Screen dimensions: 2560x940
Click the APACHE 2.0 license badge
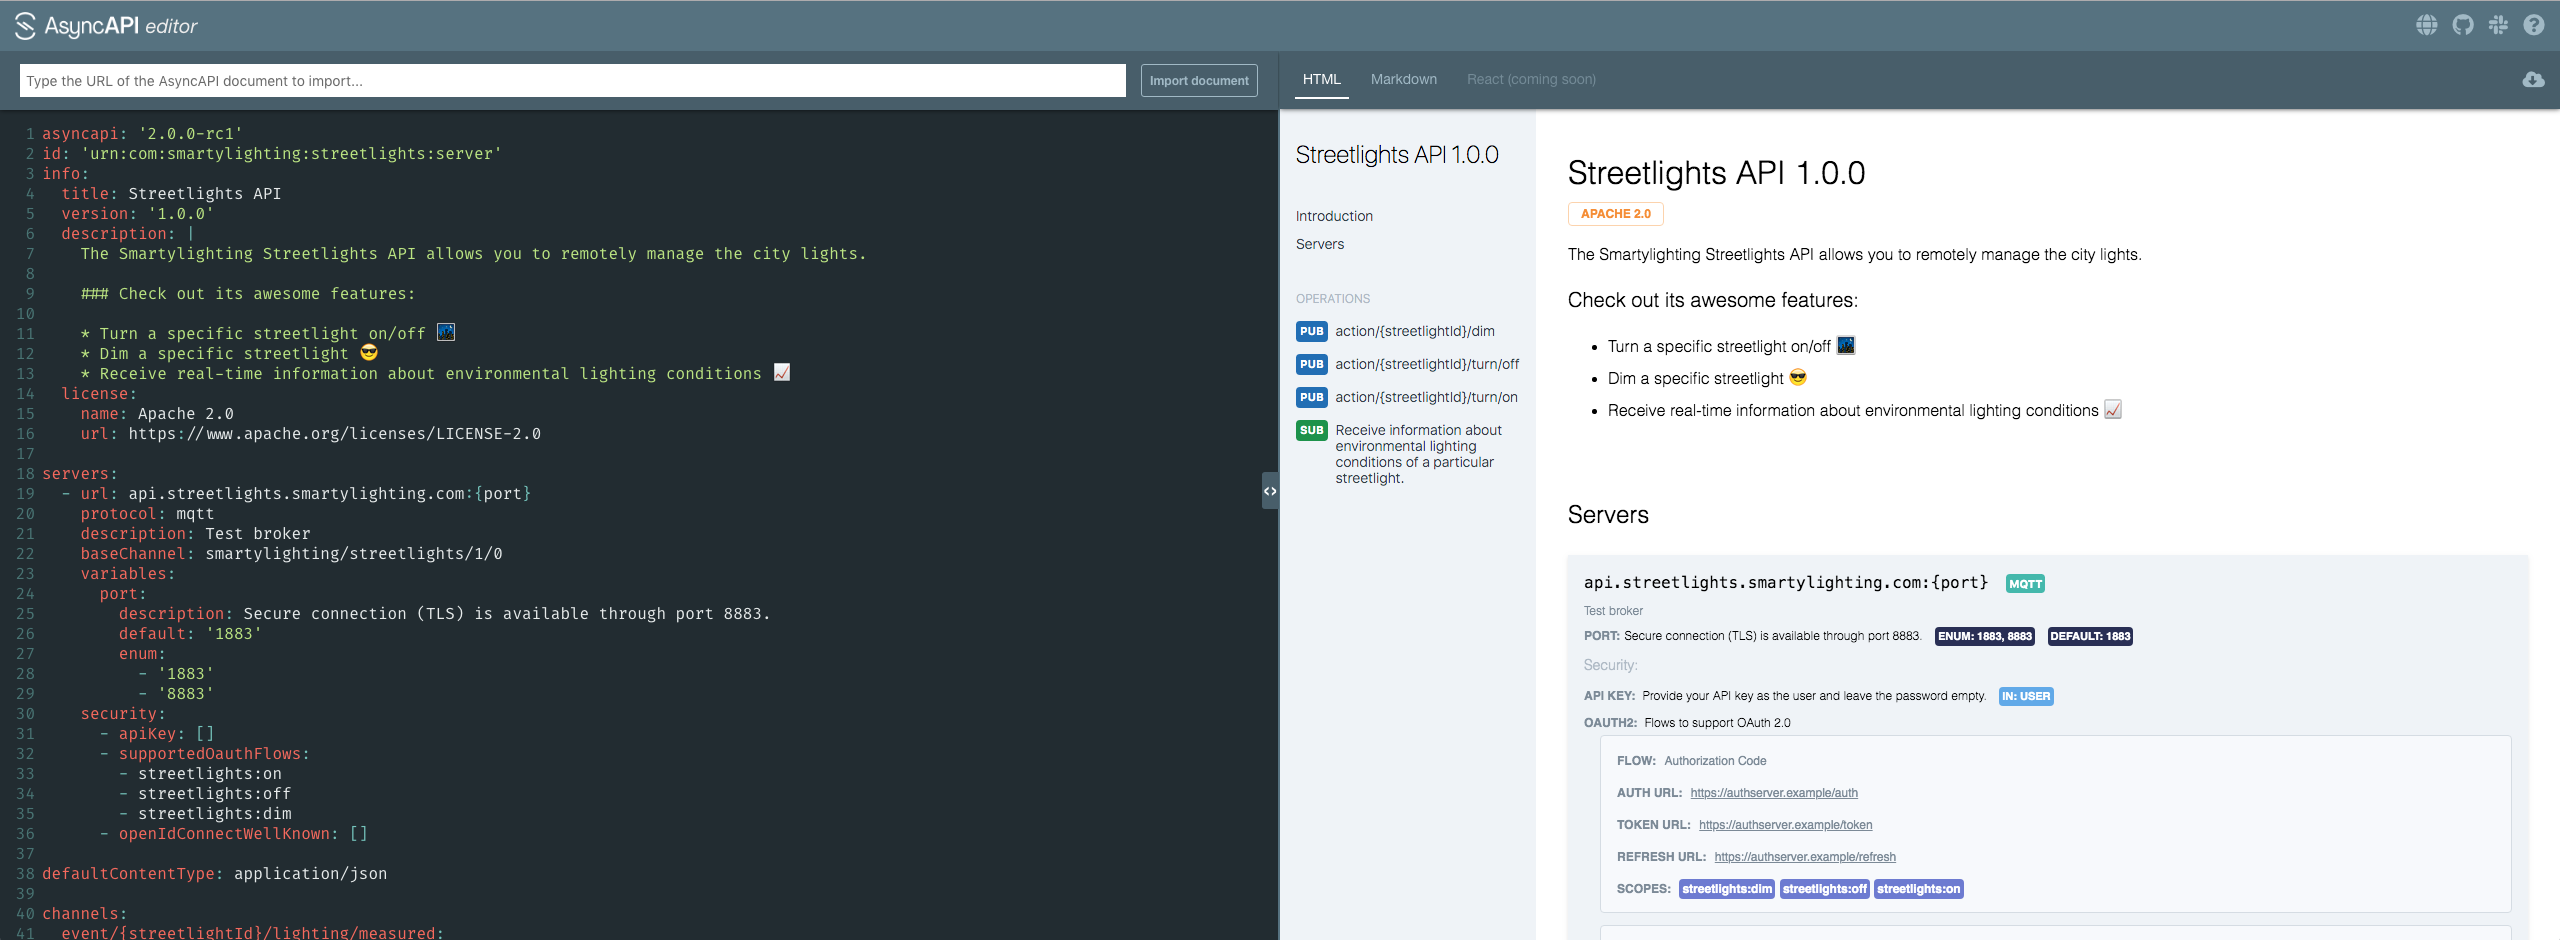pyautogui.click(x=1615, y=214)
